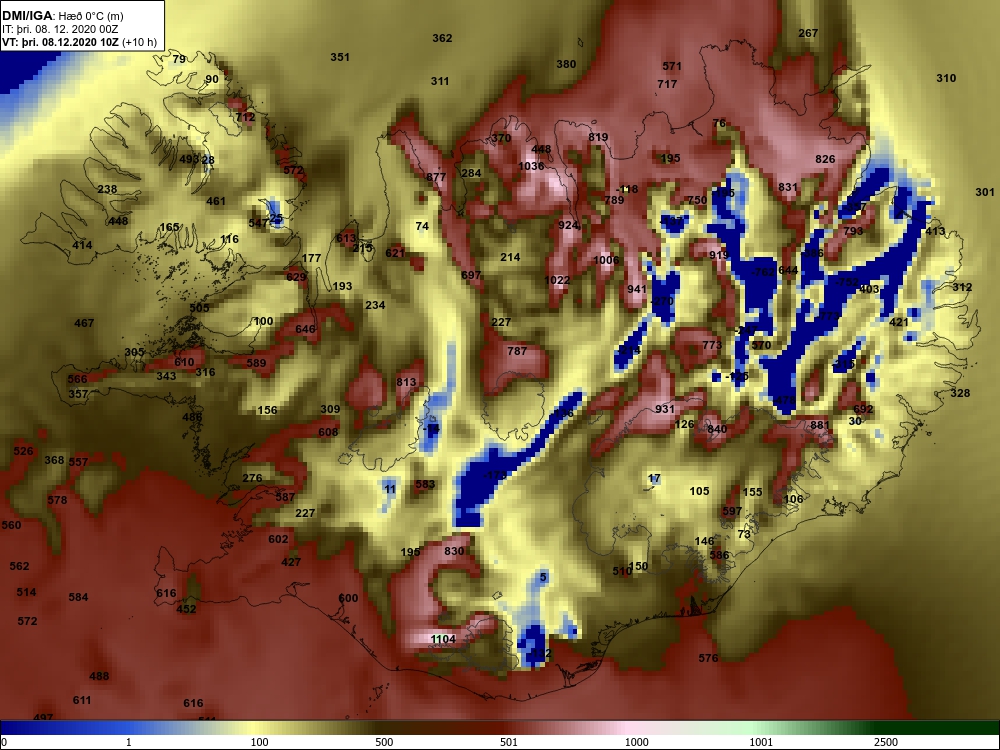This screenshot has width=1000, height=750.
Task: Click the map value '328'
Action: [960, 393]
